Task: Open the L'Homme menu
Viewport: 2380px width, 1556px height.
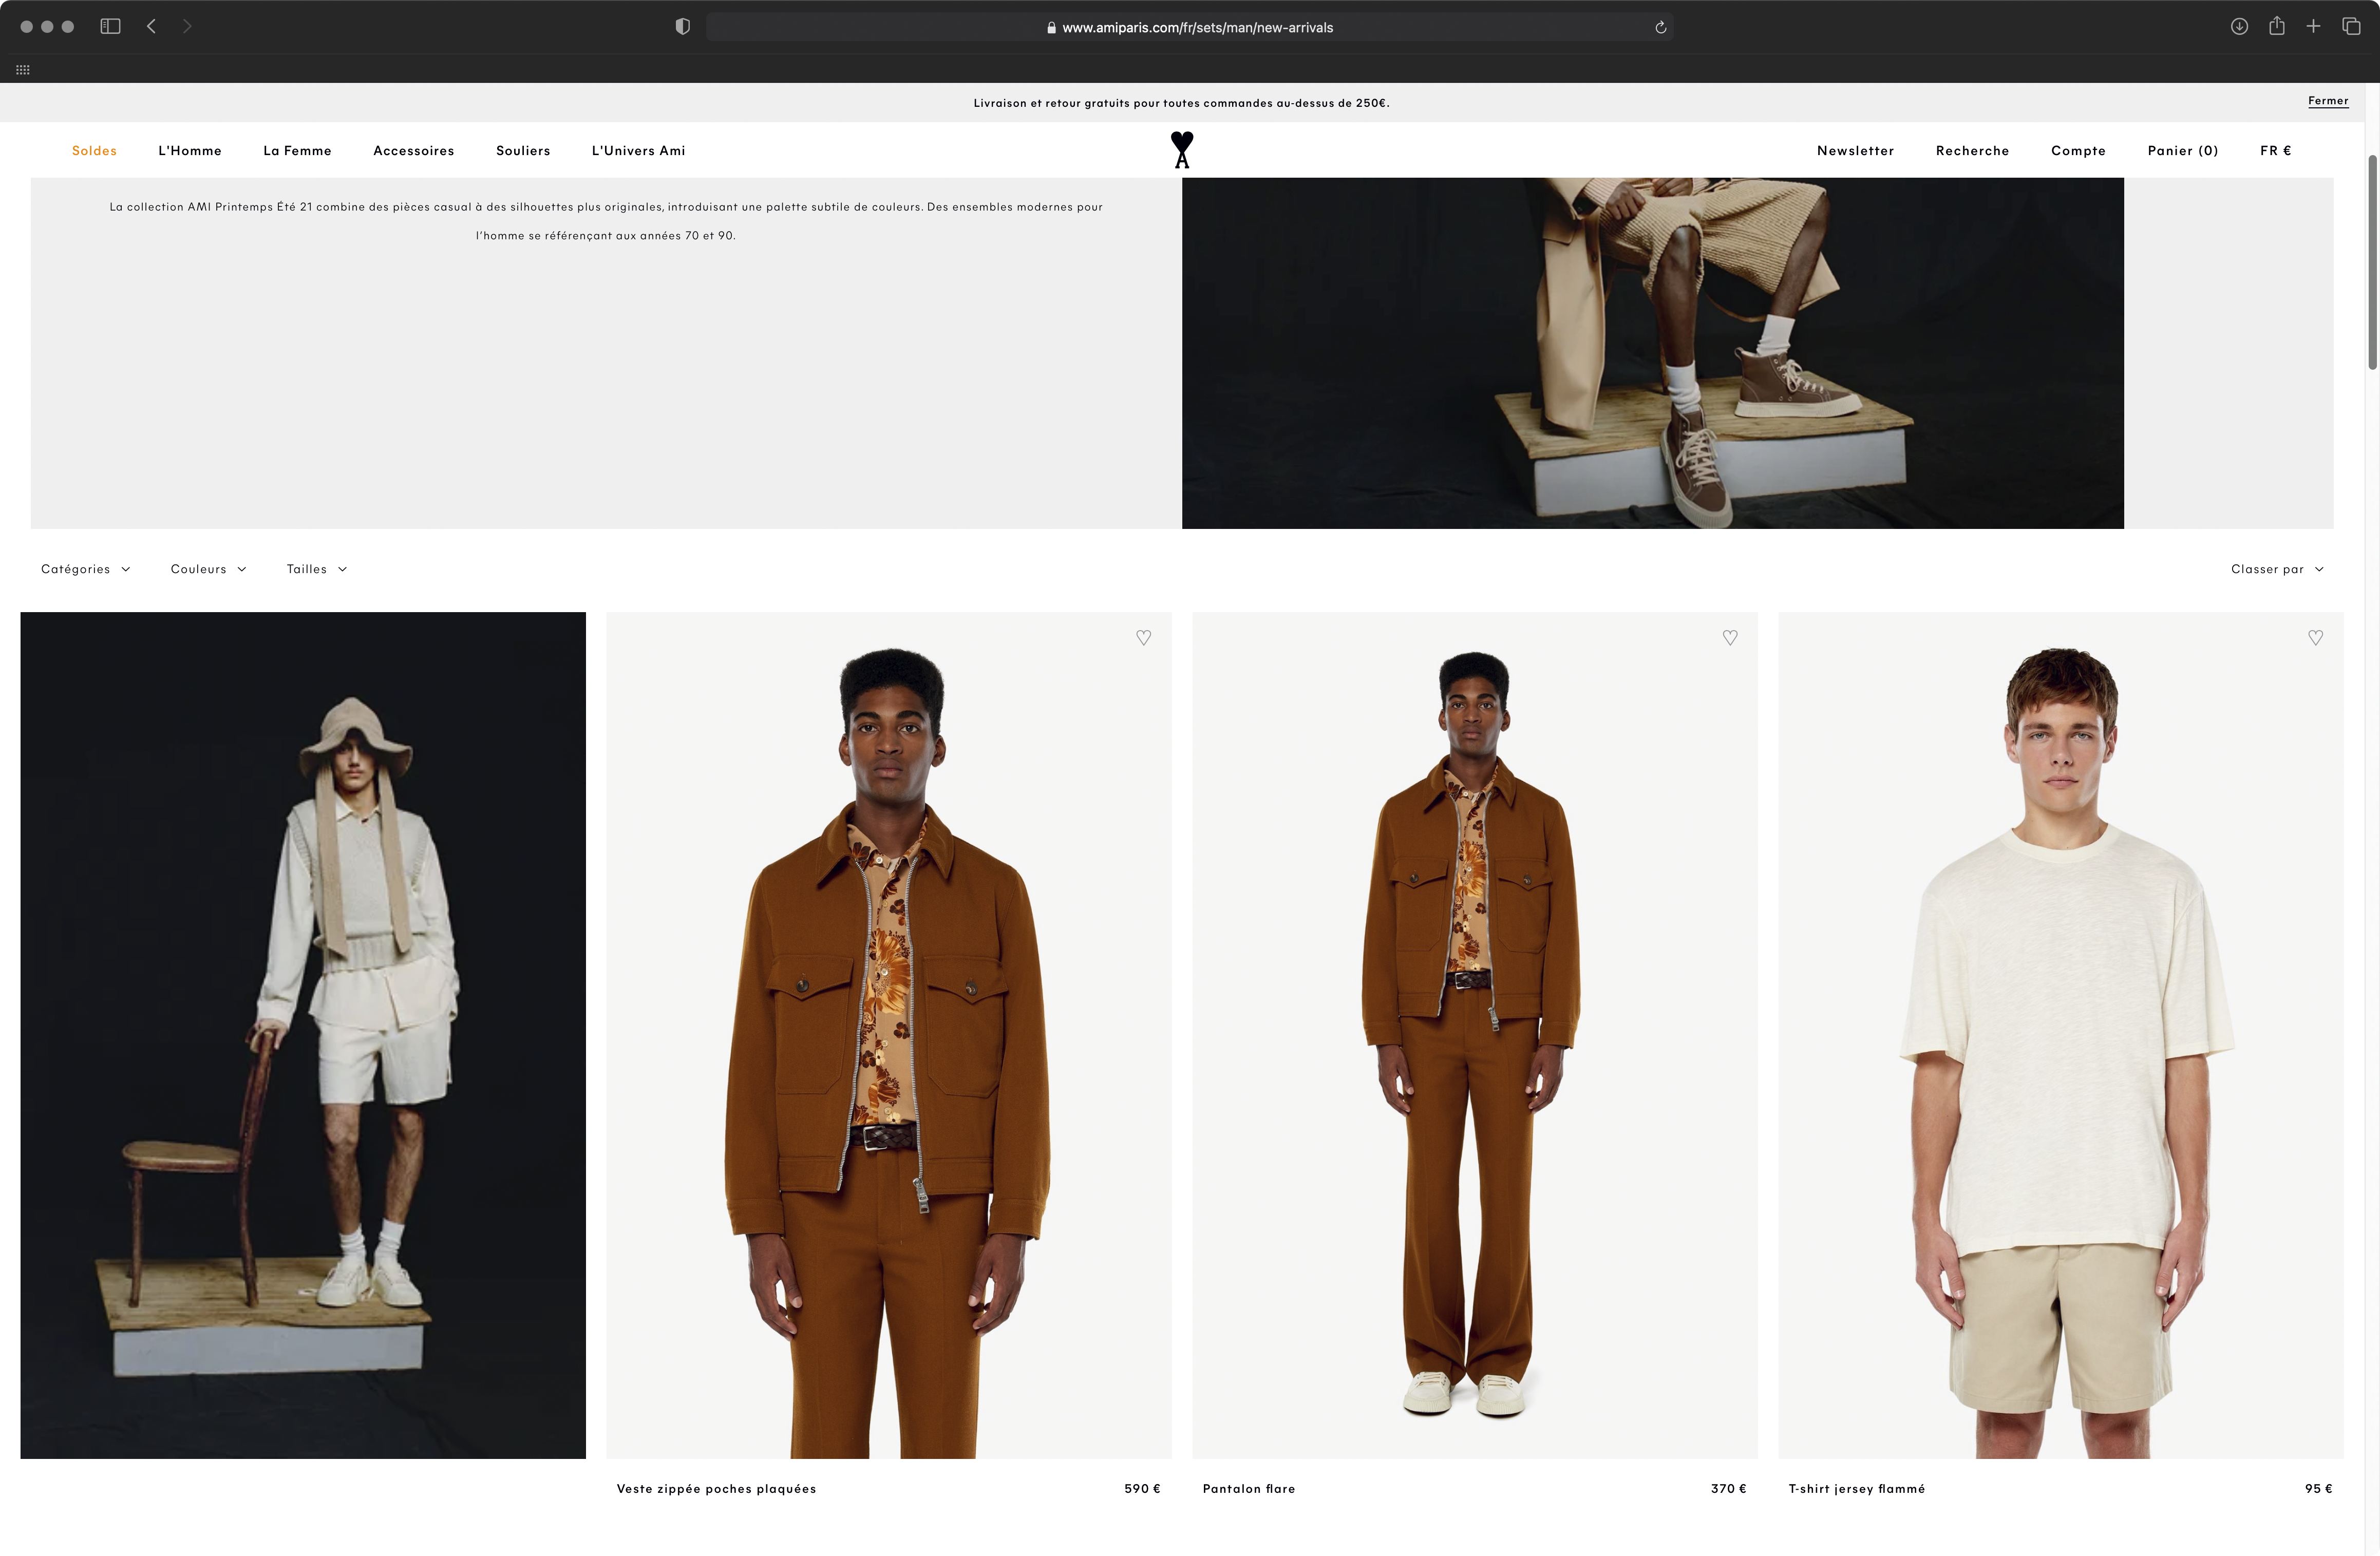Action: pos(190,151)
